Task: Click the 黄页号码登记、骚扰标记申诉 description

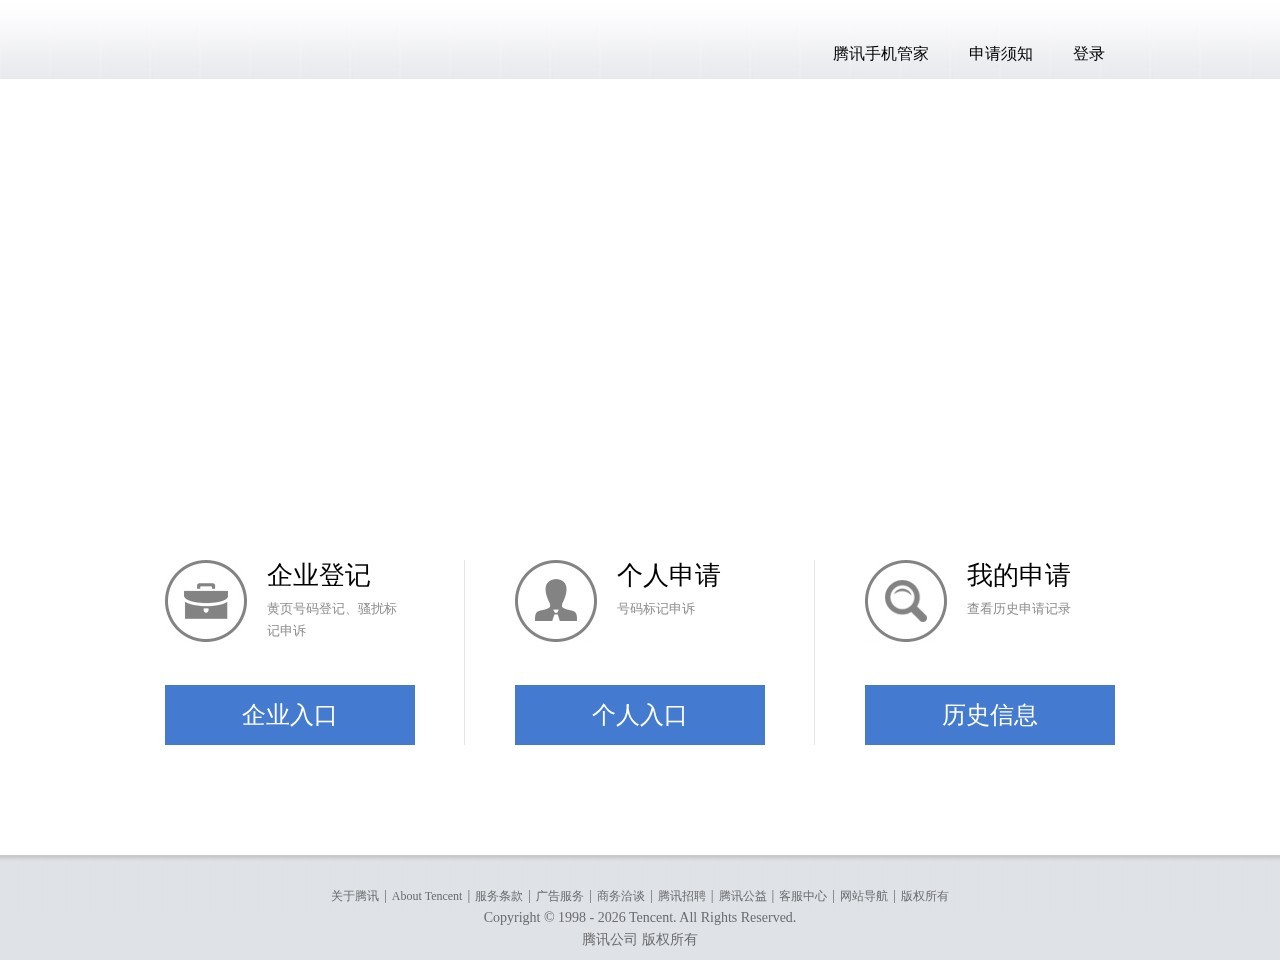Action: [x=332, y=619]
